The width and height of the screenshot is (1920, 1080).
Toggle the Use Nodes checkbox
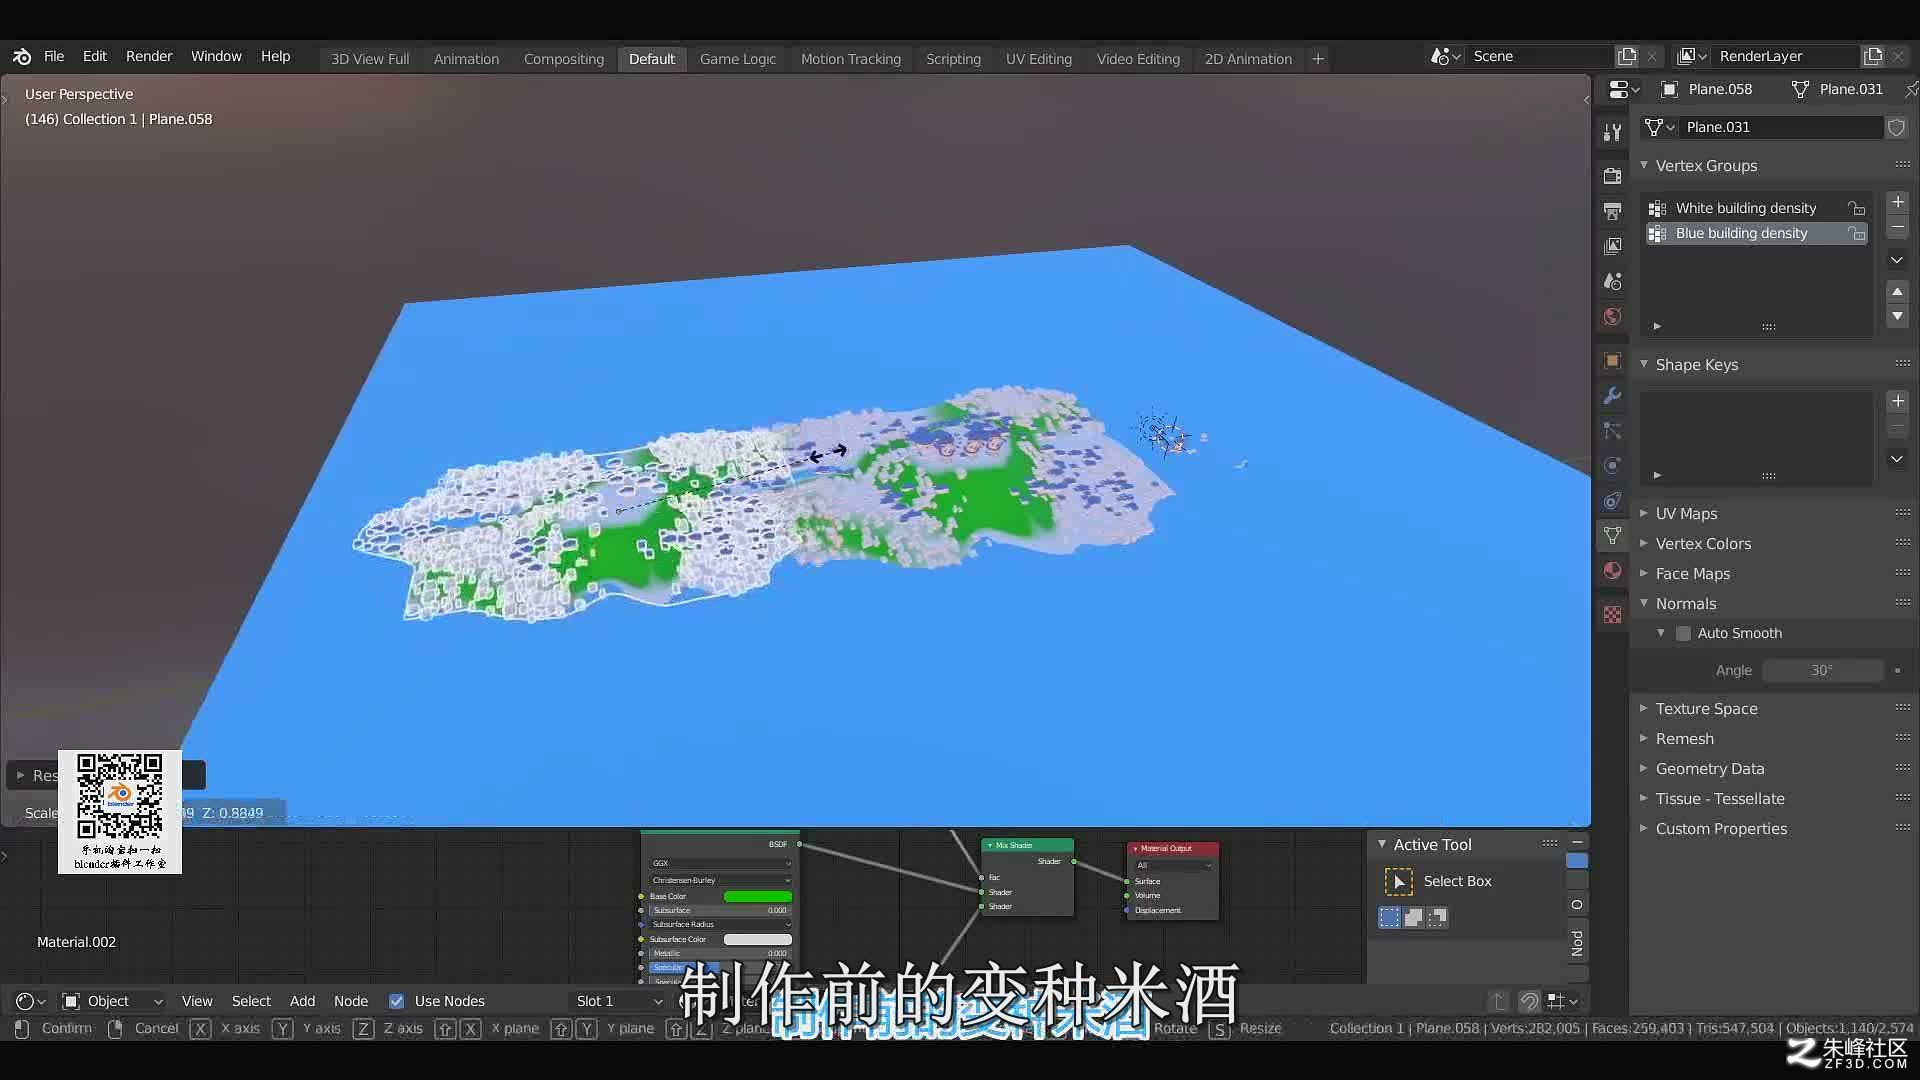click(x=396, y=1001)
